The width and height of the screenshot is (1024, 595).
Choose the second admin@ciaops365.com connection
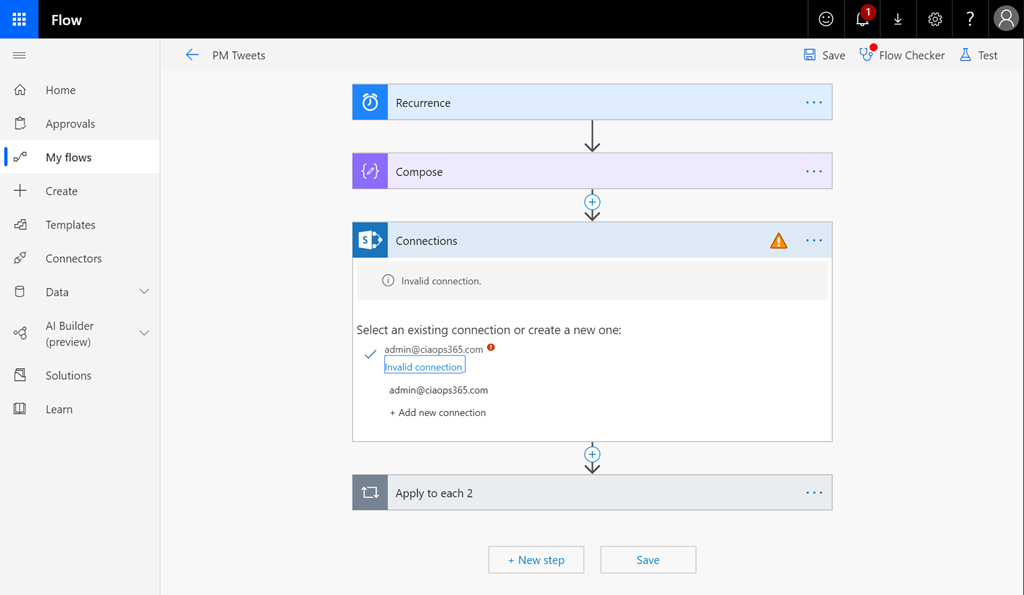(x=438, y=390)
